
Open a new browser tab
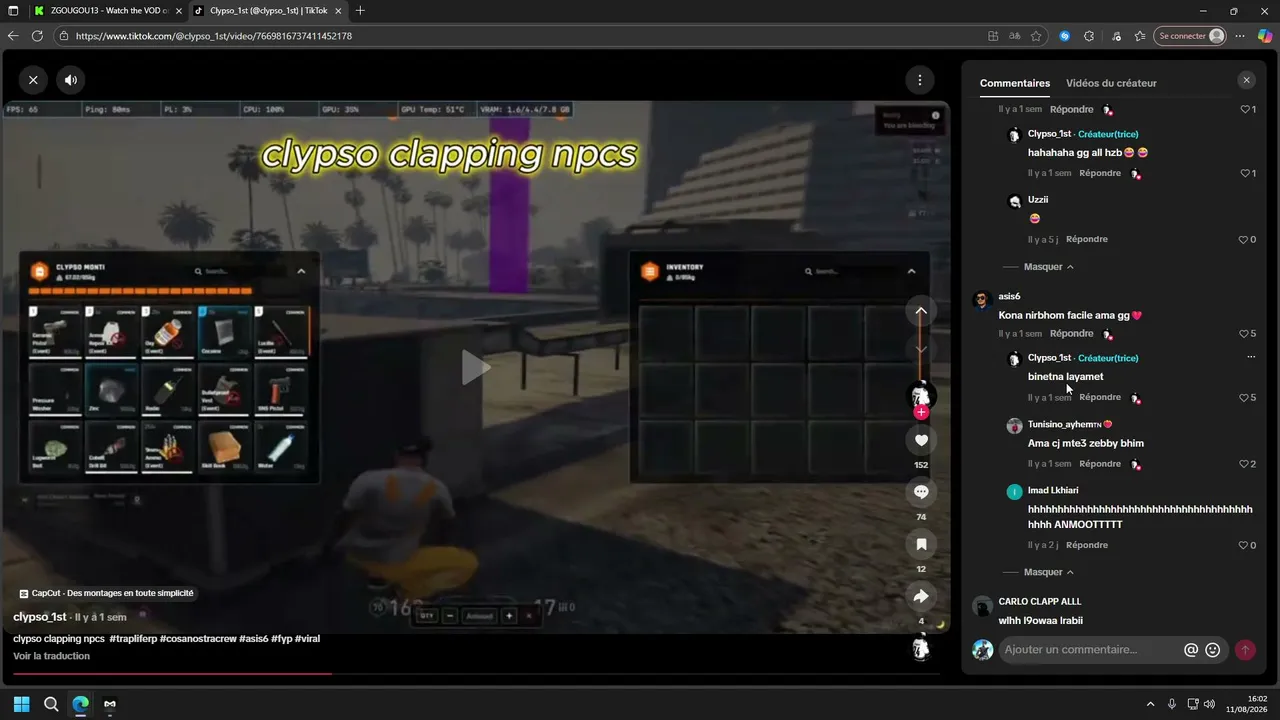(360, 11)
